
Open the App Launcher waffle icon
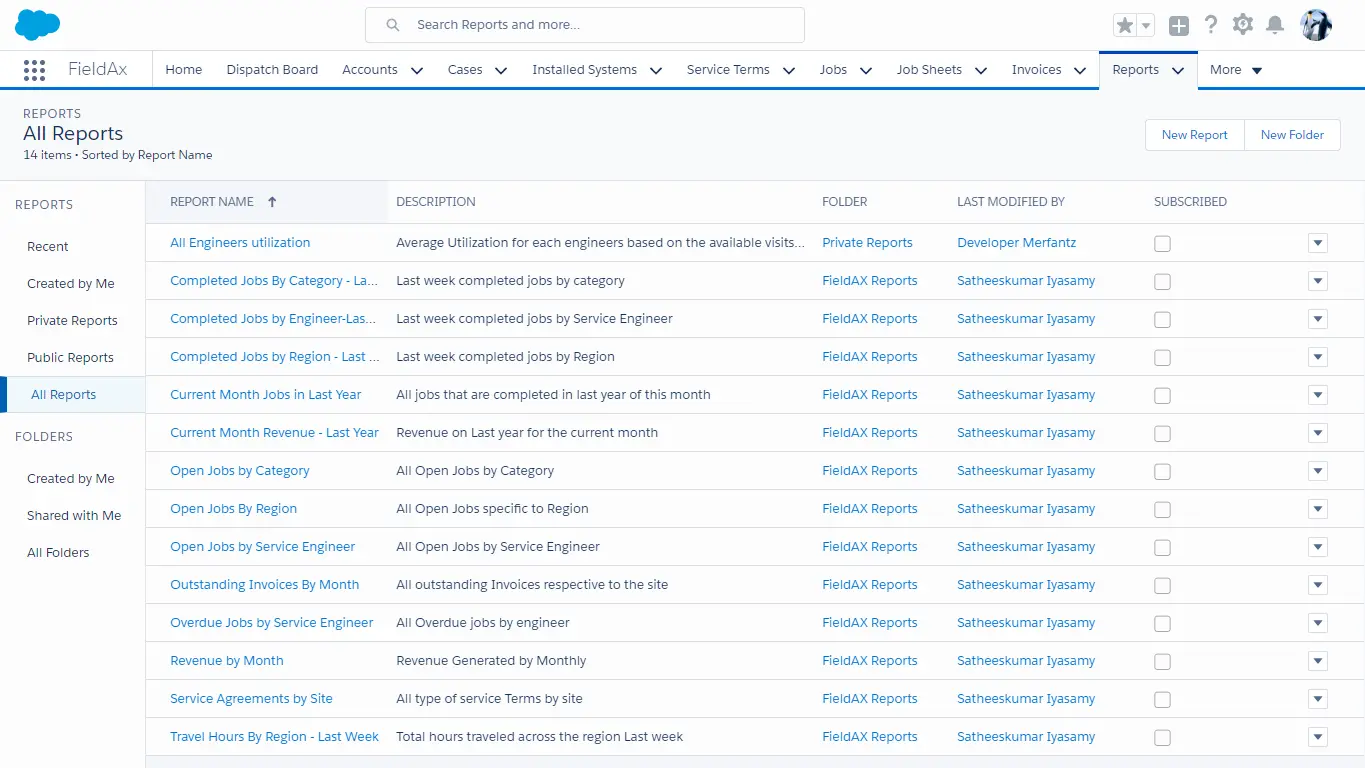(34, 69)
